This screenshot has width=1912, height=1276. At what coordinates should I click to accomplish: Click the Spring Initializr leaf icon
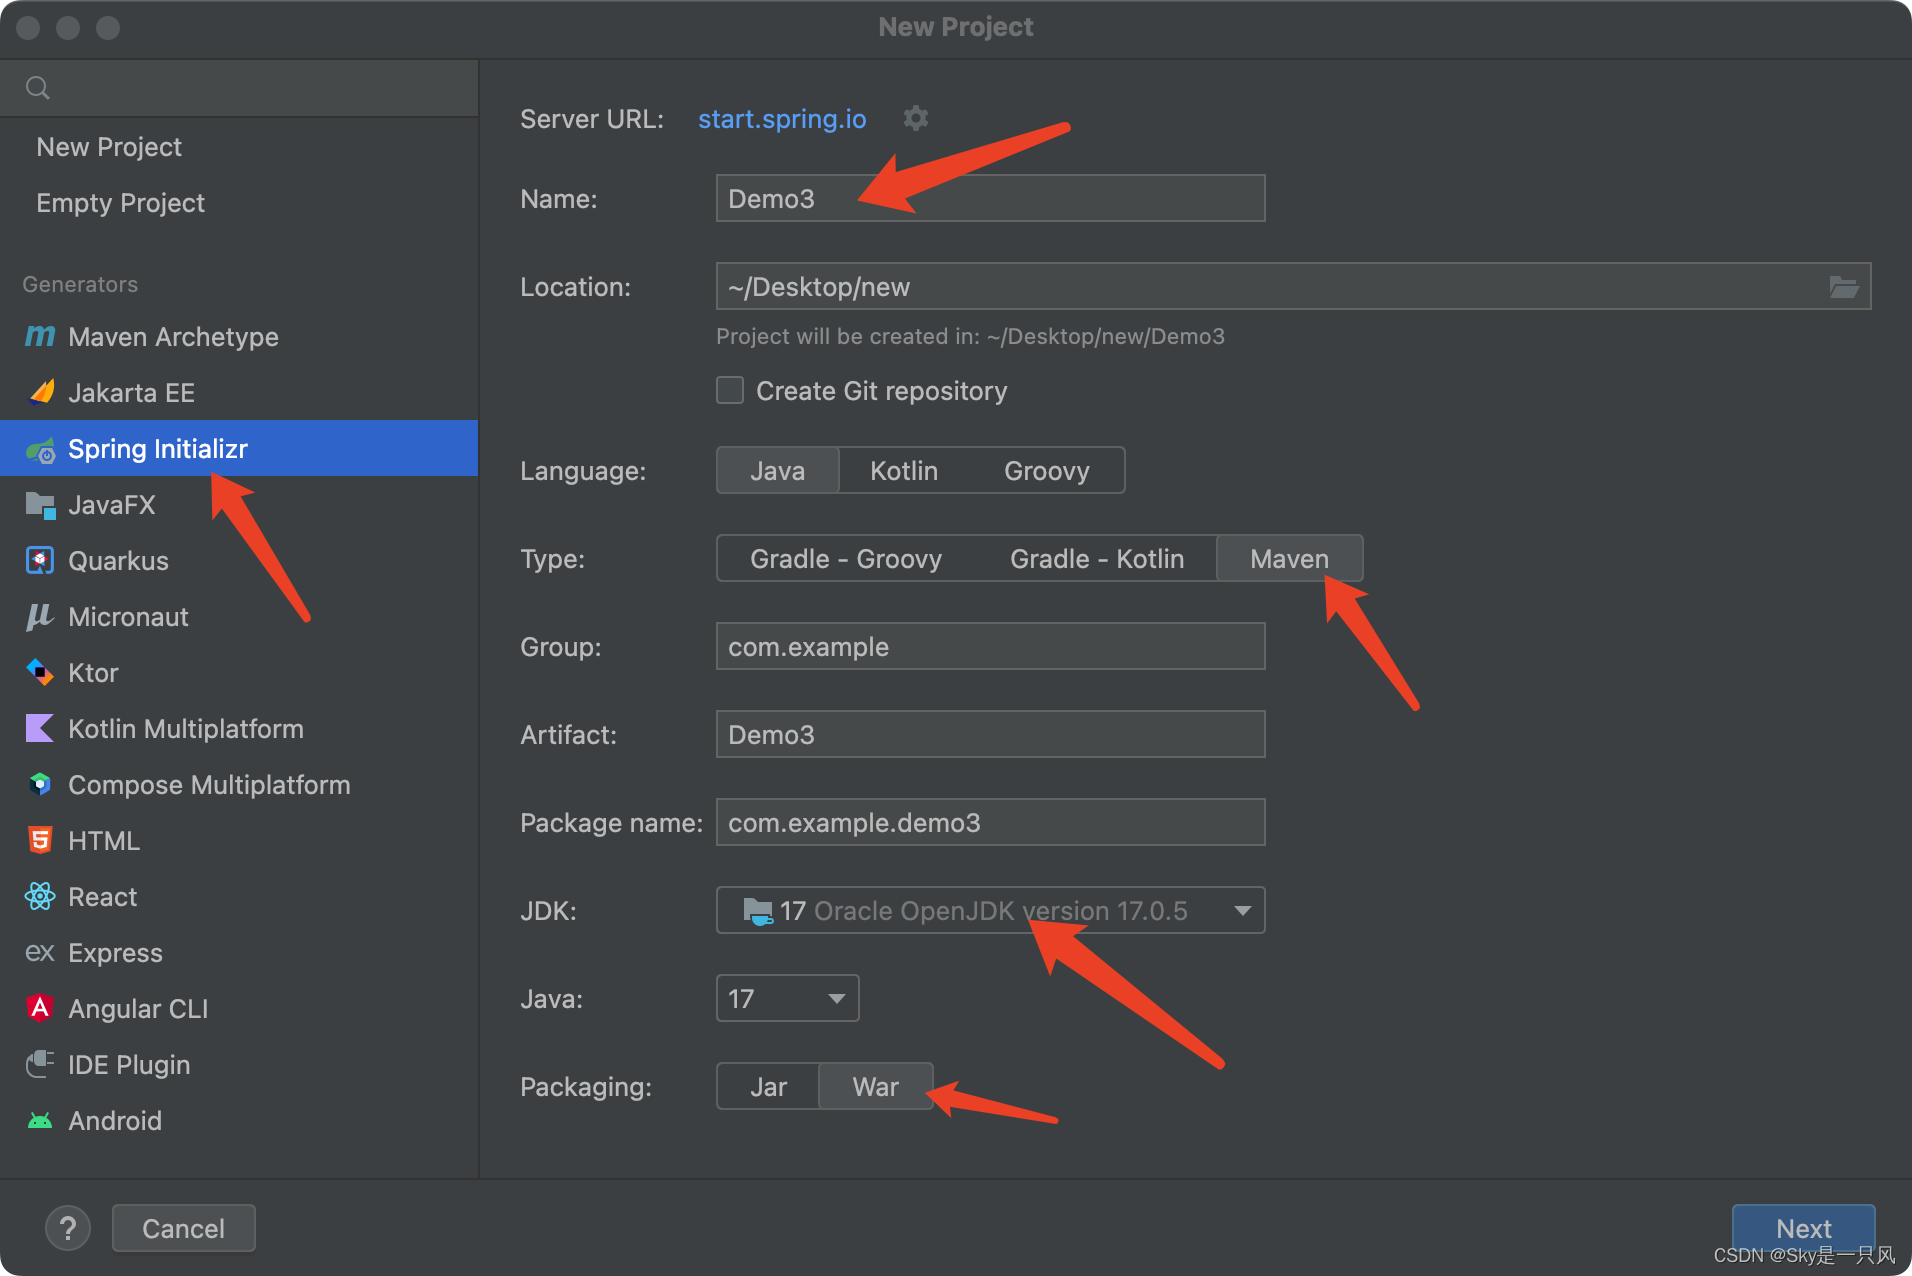(40, 449)
